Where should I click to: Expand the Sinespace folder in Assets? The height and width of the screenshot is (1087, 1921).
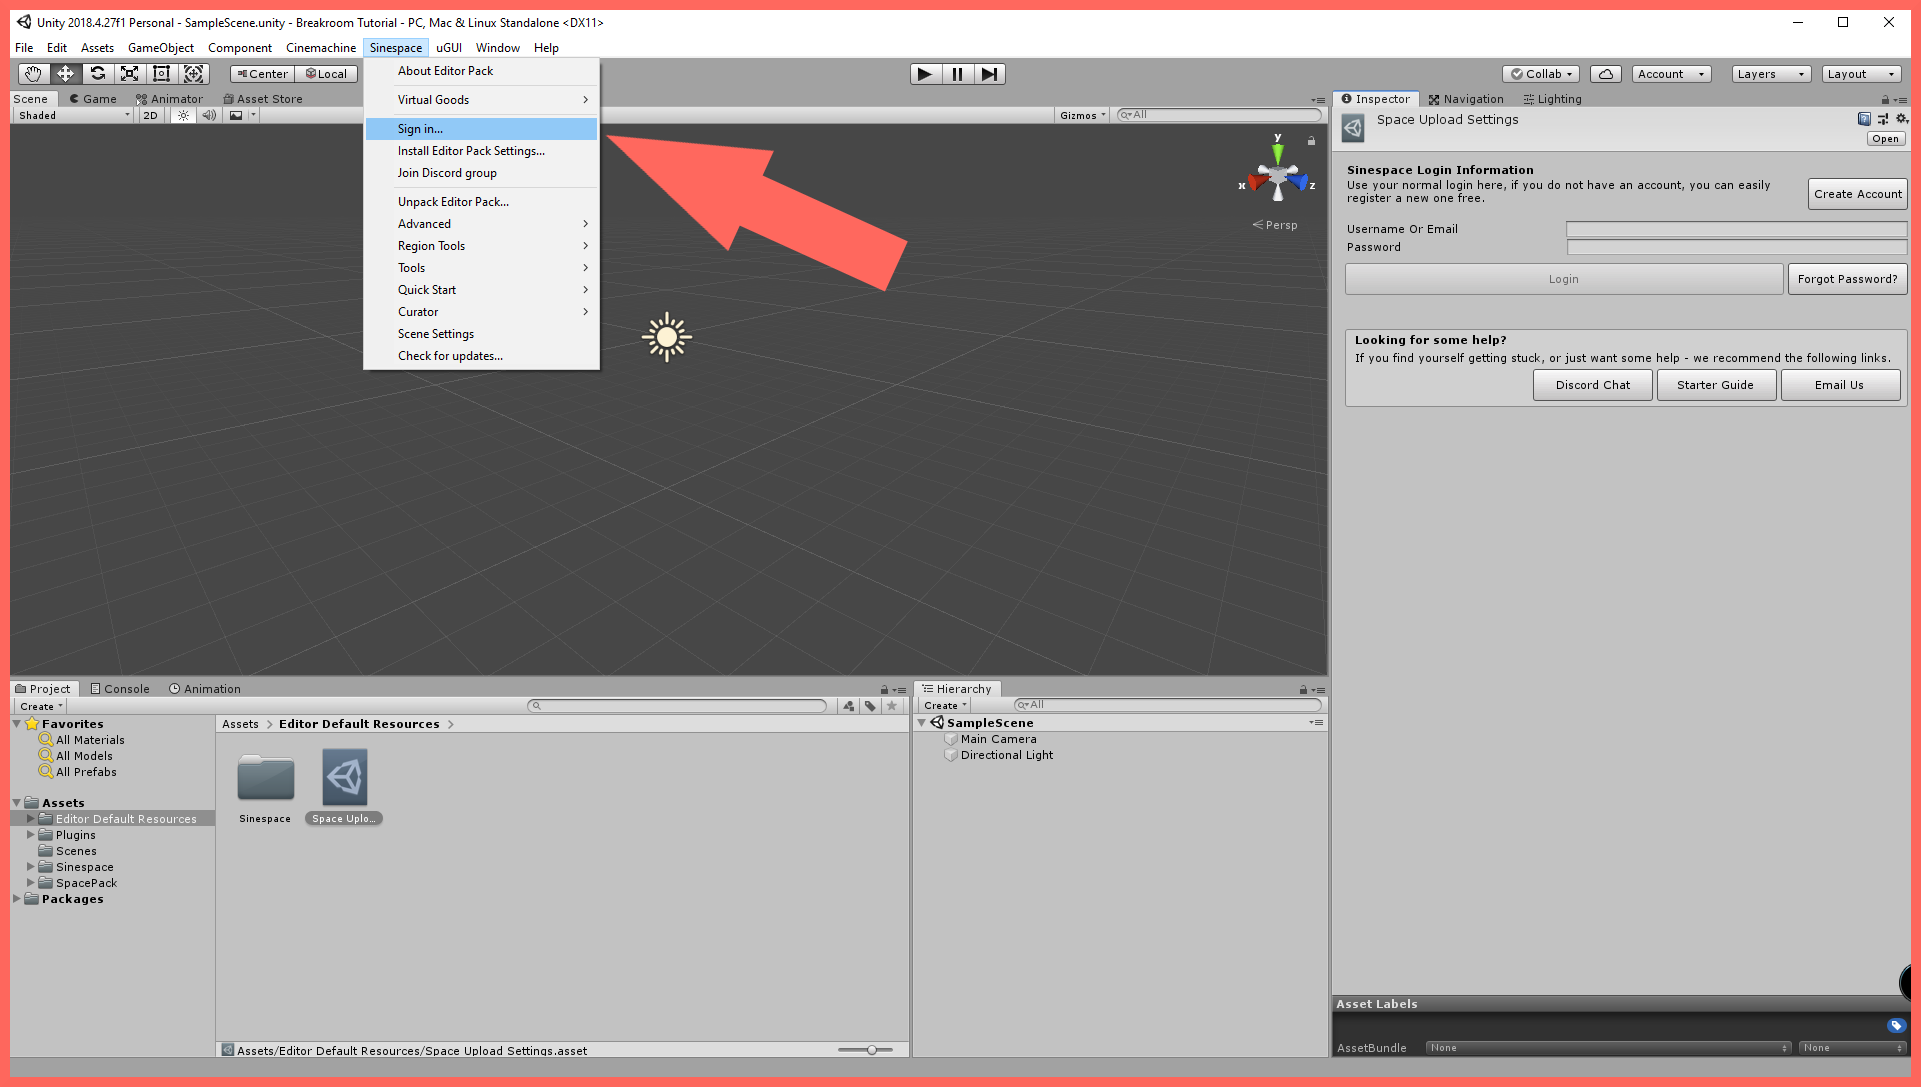pos(30,867)
